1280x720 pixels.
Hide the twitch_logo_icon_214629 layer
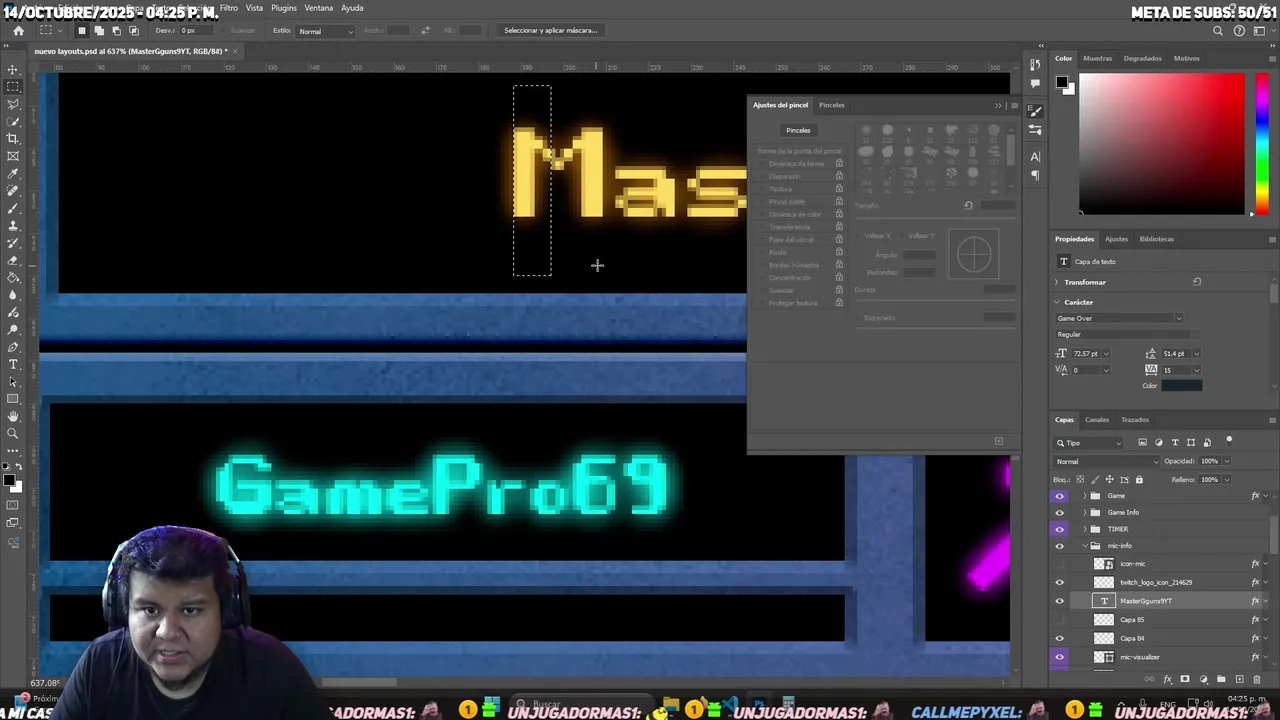(x=1060, y=582)
